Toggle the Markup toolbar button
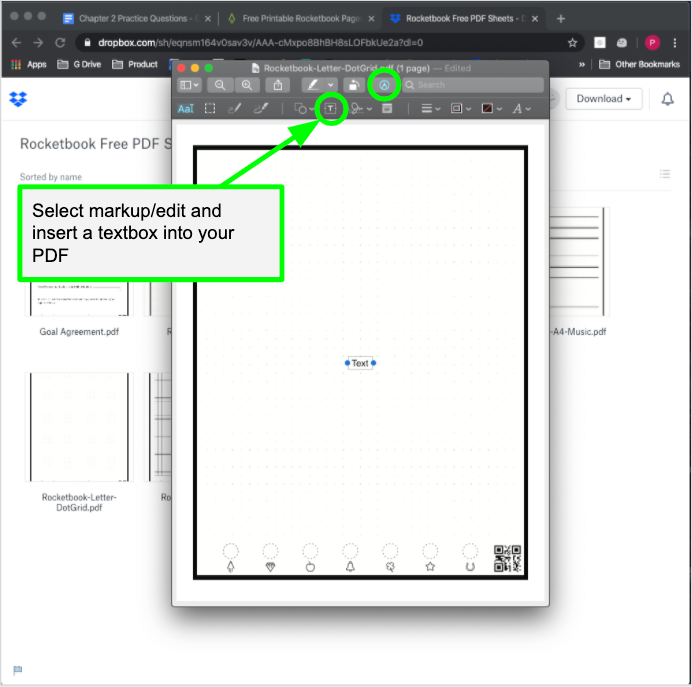The width and height of the screenshot is (692, 687). tap(384, 85)
